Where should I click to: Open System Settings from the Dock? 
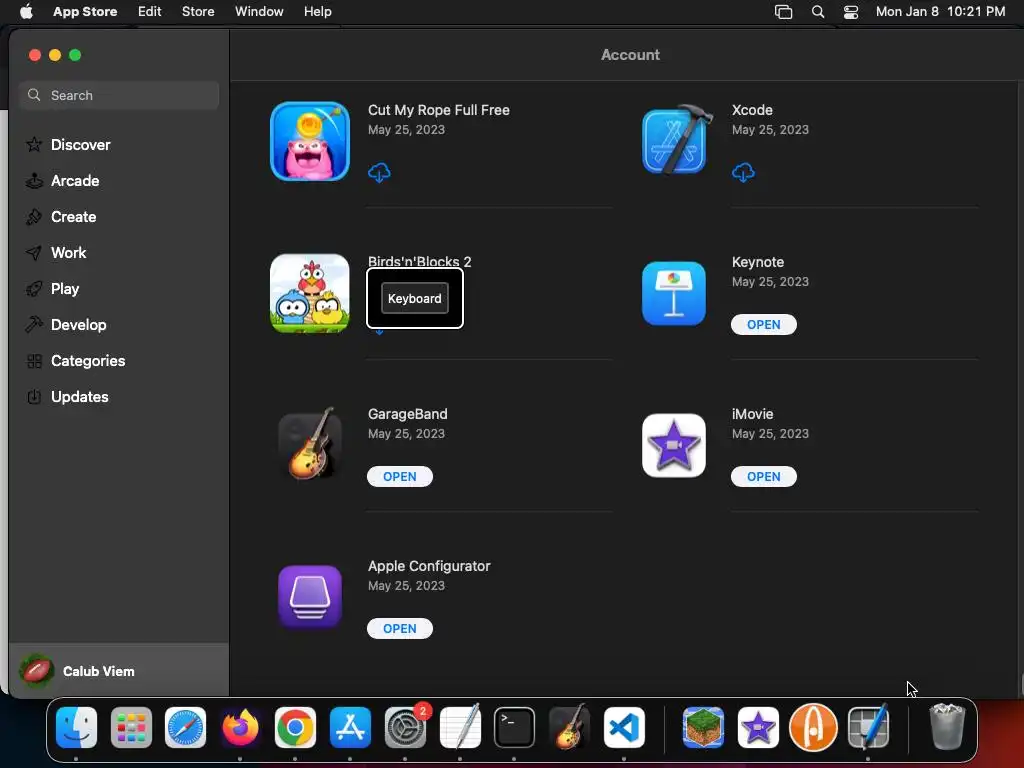(x=406, y=728)
